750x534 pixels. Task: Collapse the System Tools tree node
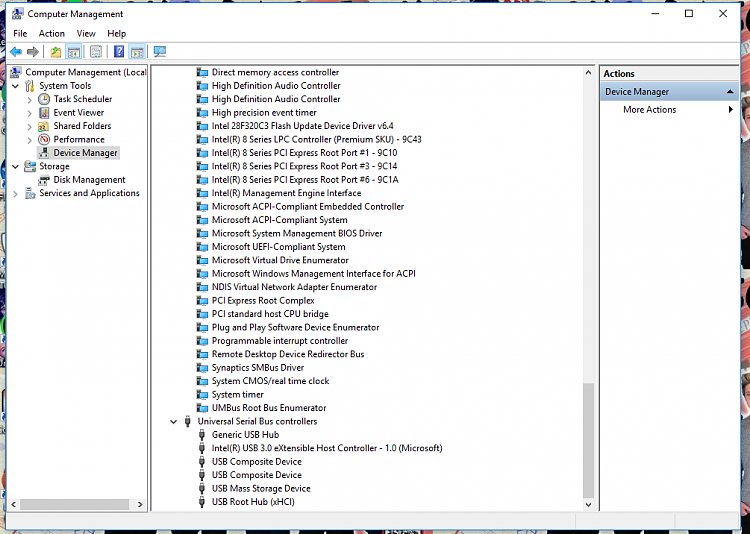click(15, 86)
